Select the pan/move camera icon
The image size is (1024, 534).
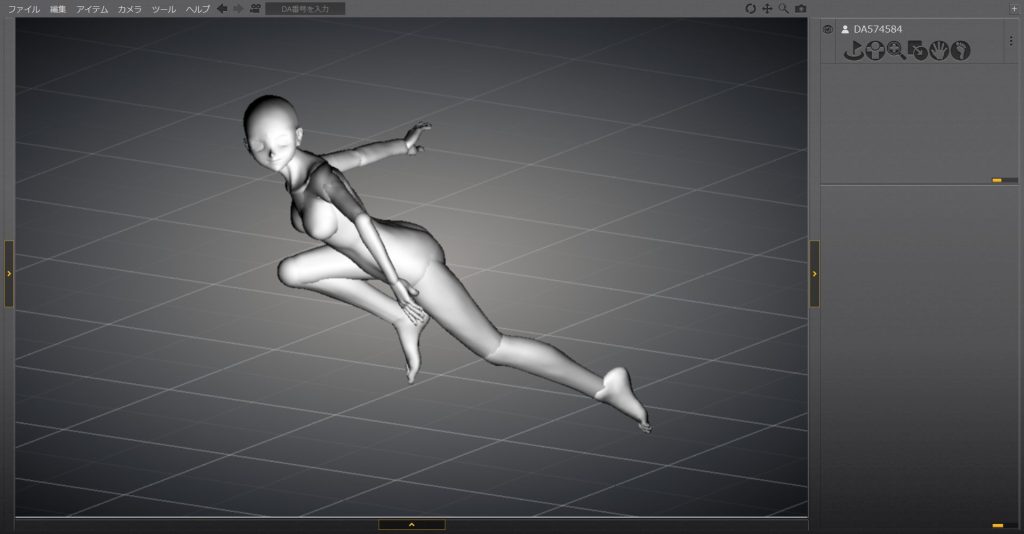point(767,8)
